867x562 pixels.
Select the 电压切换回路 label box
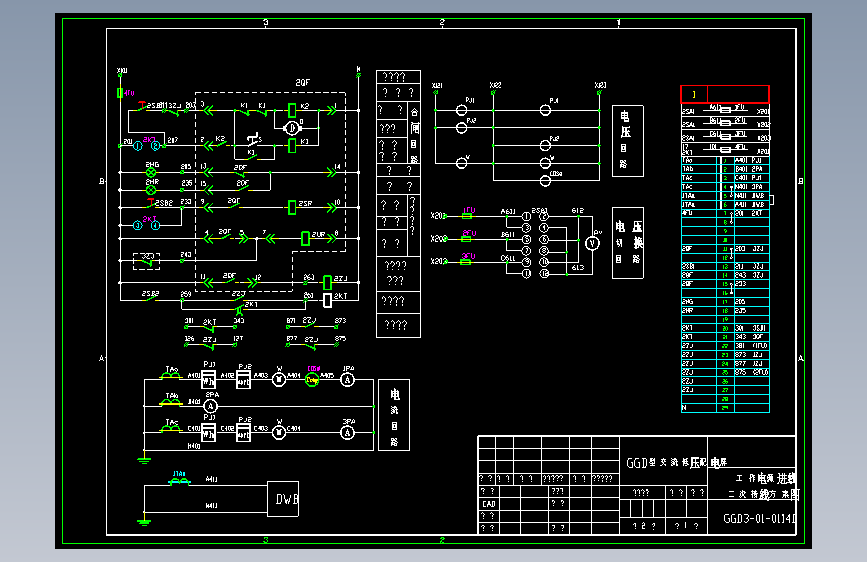tap(628, 243)
